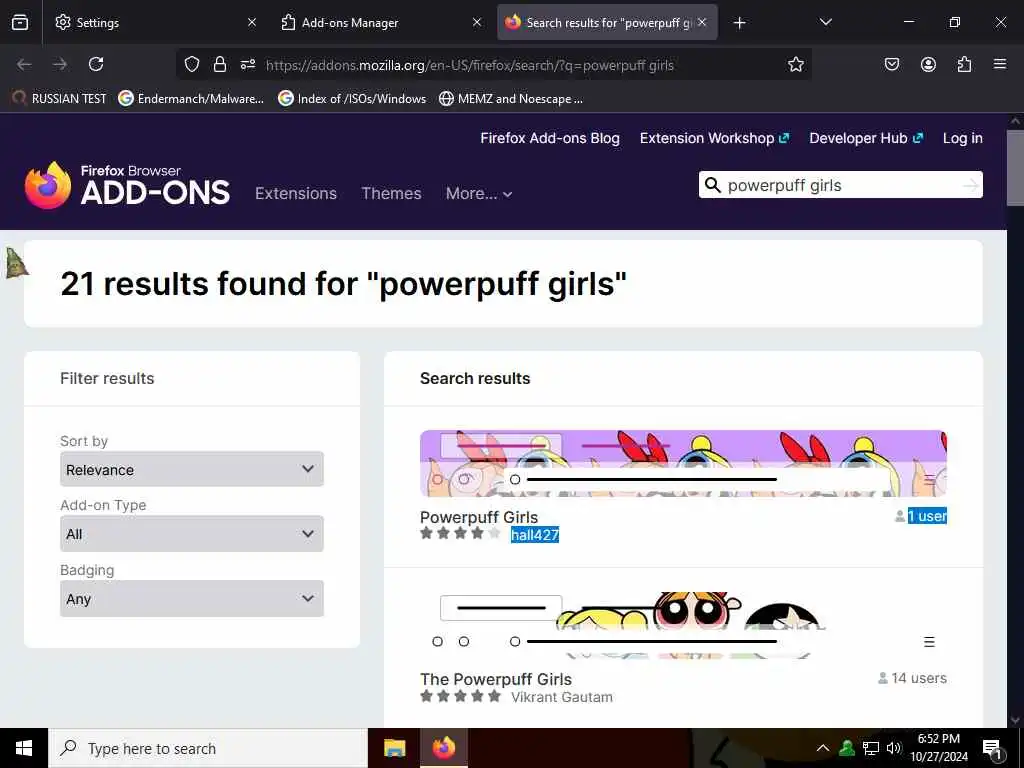Click Firefox icon in taskbar
Image resolution: width=1024 pixels, height=768 pixels.
[444, 748]
